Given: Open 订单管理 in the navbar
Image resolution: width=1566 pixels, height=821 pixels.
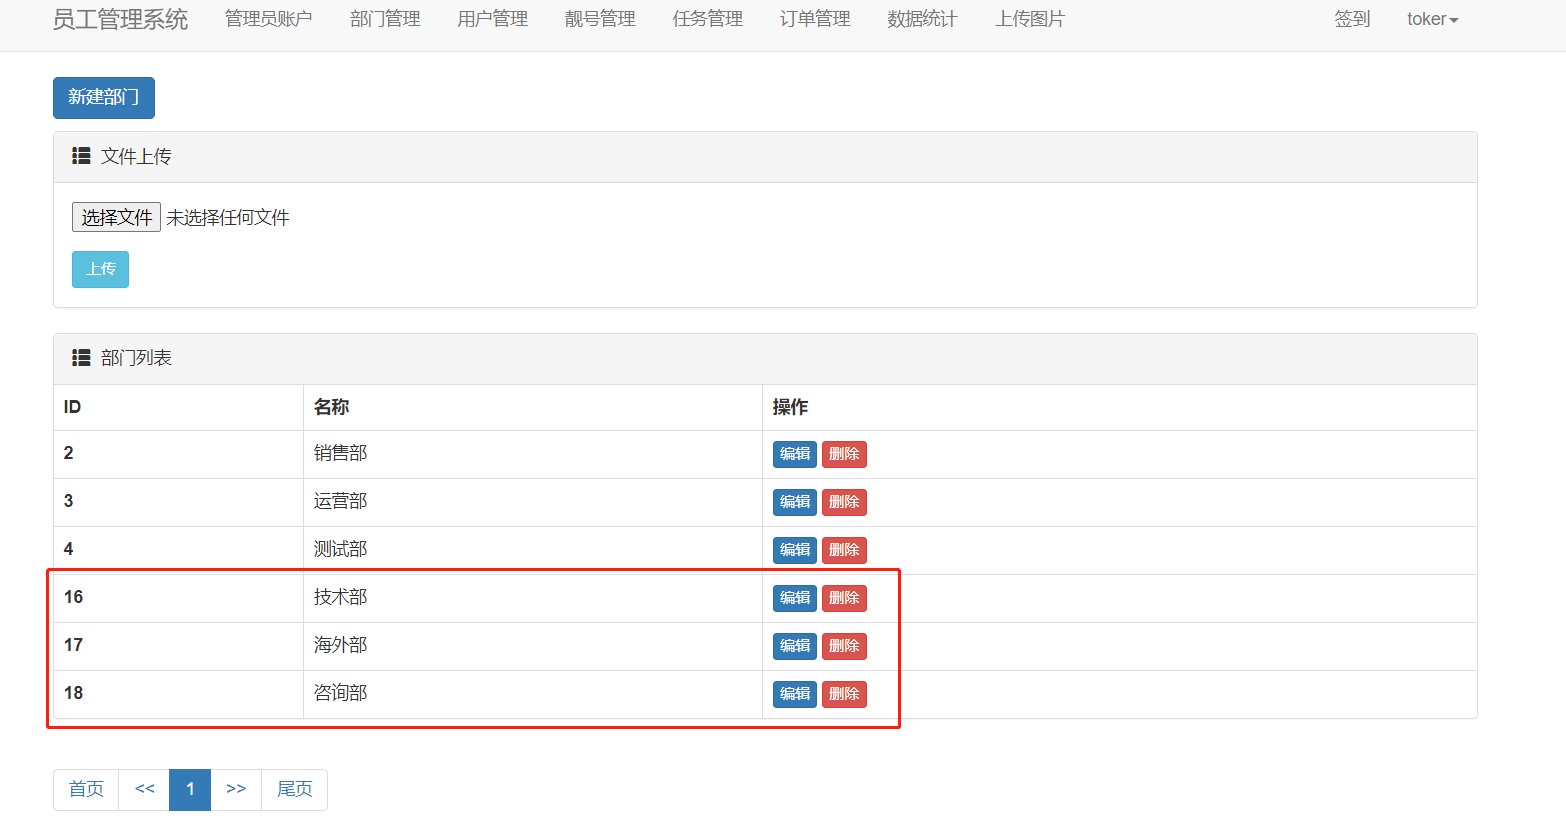Looking at the screenshot, I should coord(815,19).
